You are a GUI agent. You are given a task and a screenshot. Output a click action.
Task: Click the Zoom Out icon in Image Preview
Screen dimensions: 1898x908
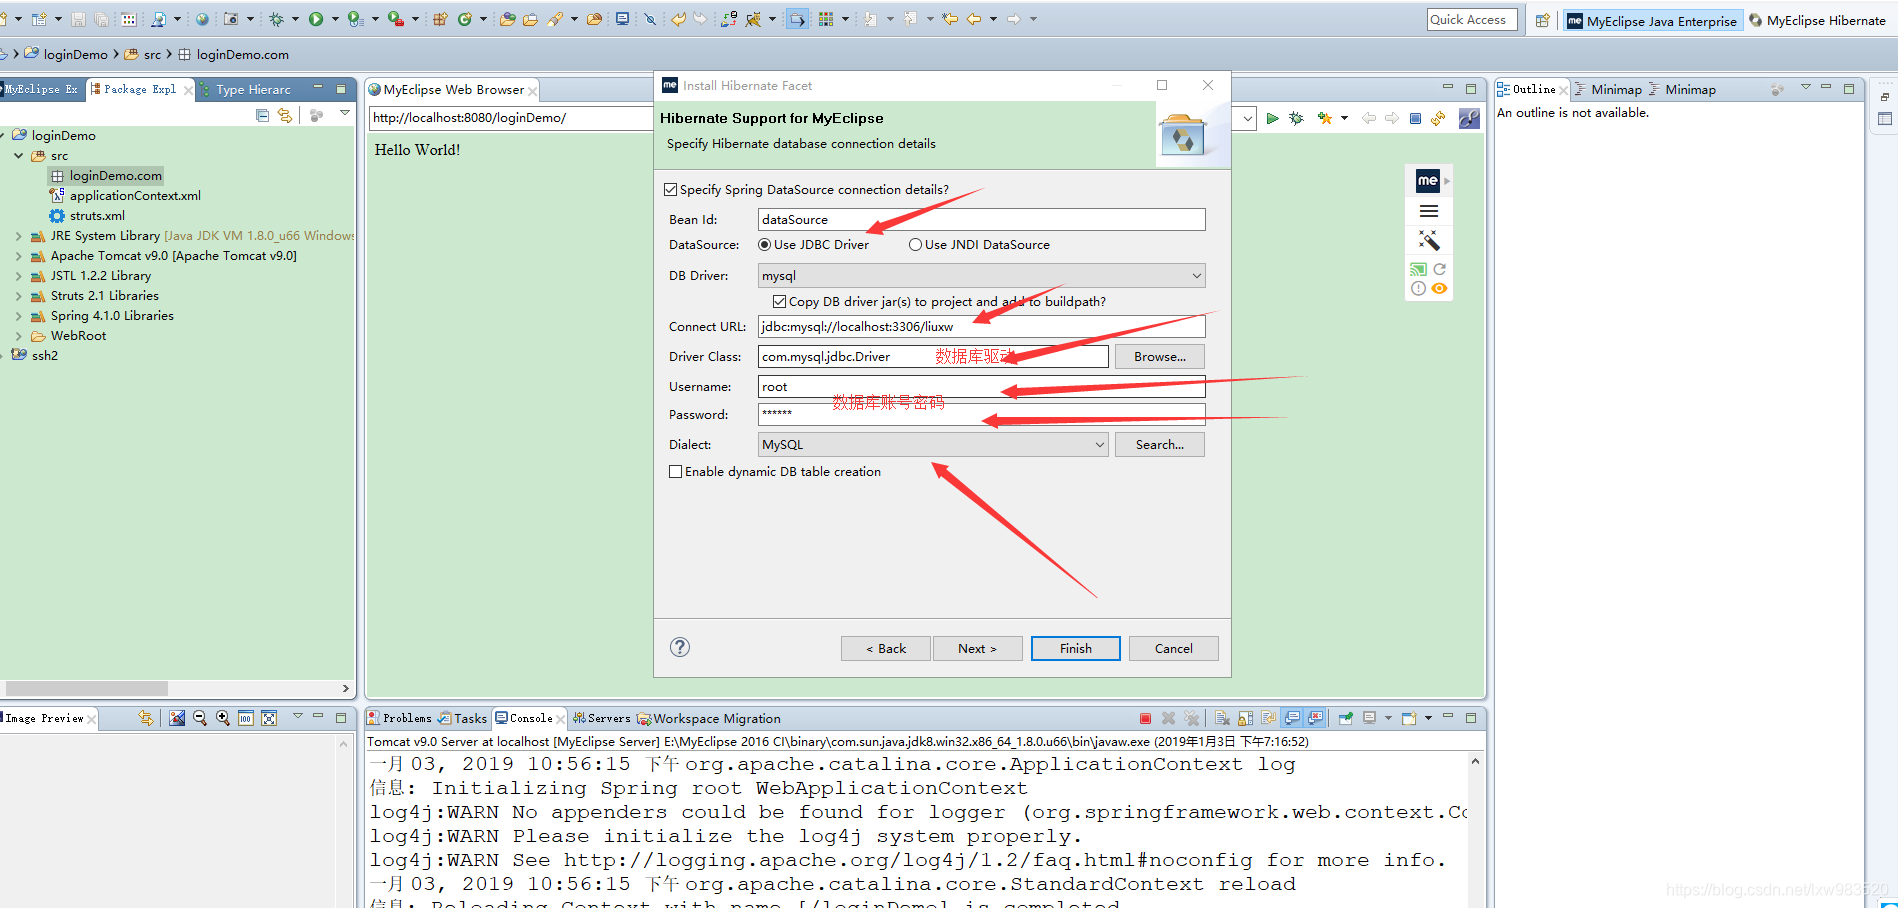point(199,718)
